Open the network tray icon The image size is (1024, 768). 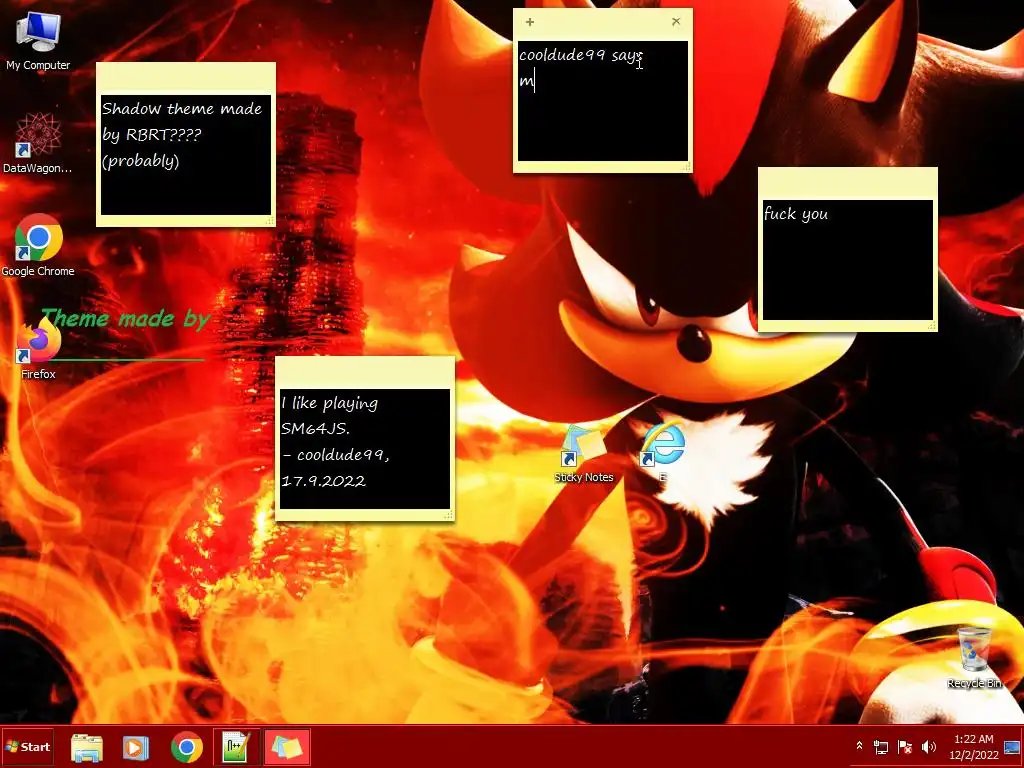tap(881, 746)
